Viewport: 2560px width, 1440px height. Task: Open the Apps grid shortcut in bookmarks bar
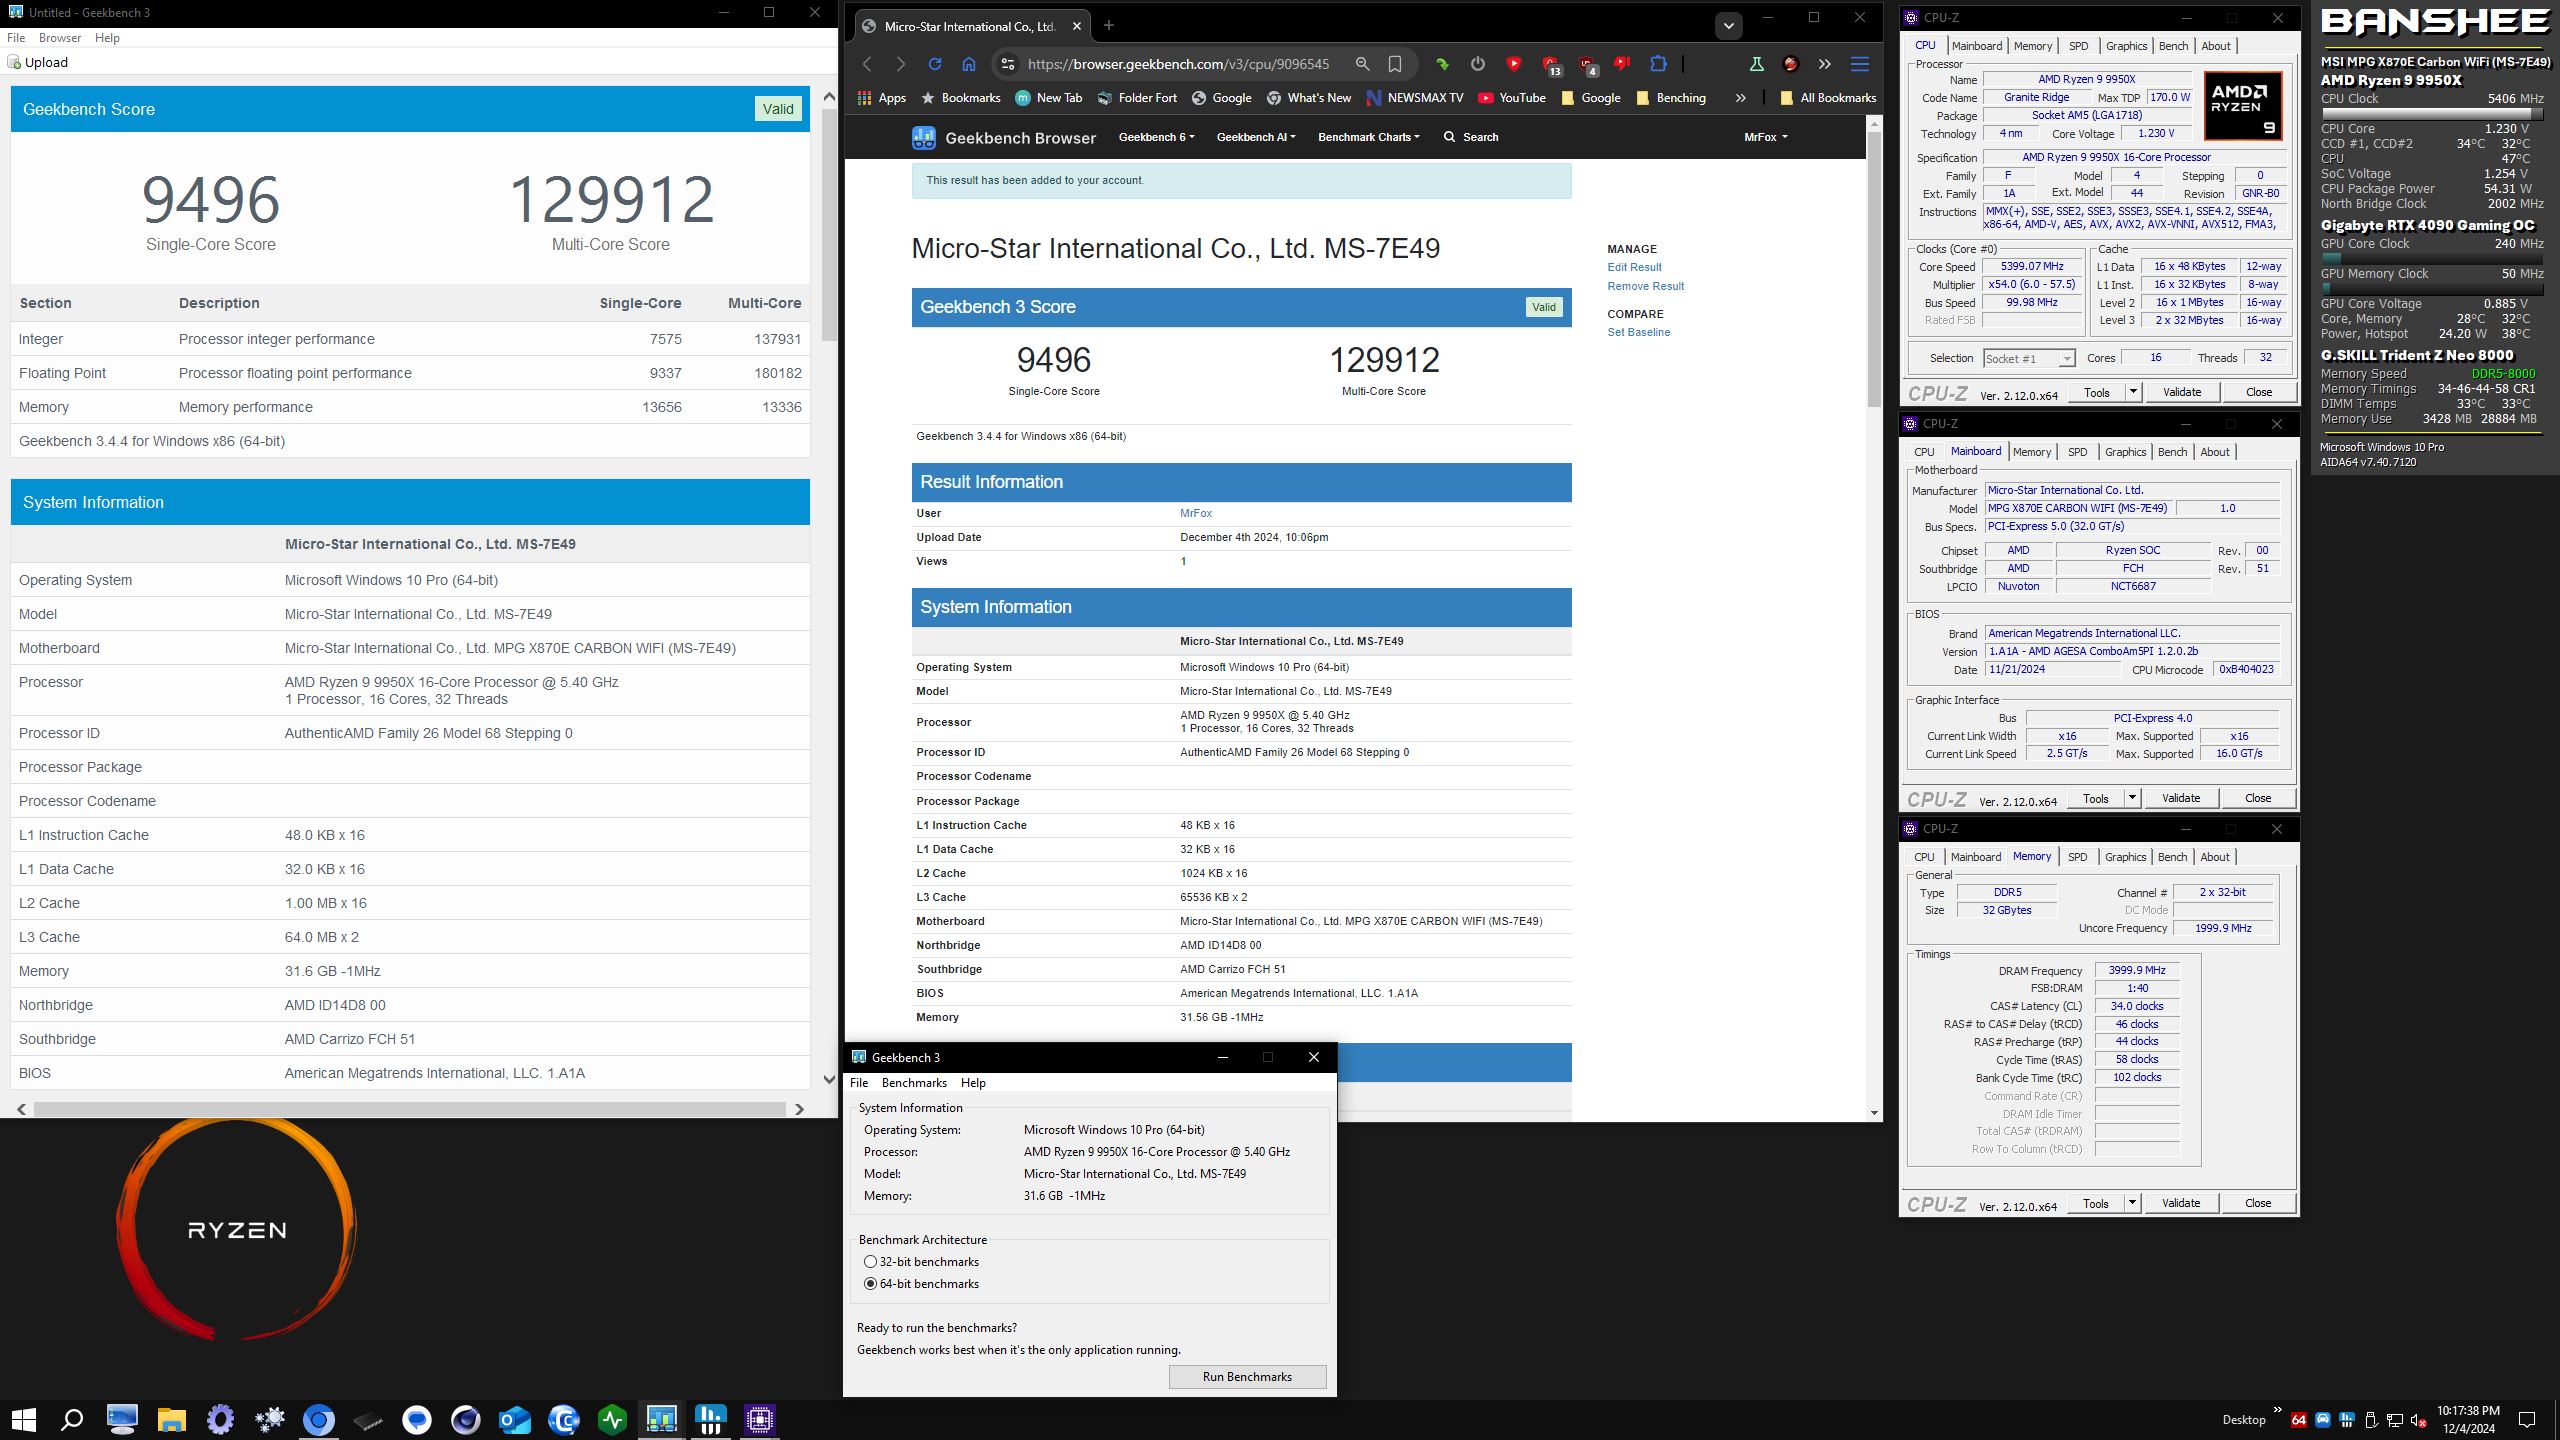(881, 98)
